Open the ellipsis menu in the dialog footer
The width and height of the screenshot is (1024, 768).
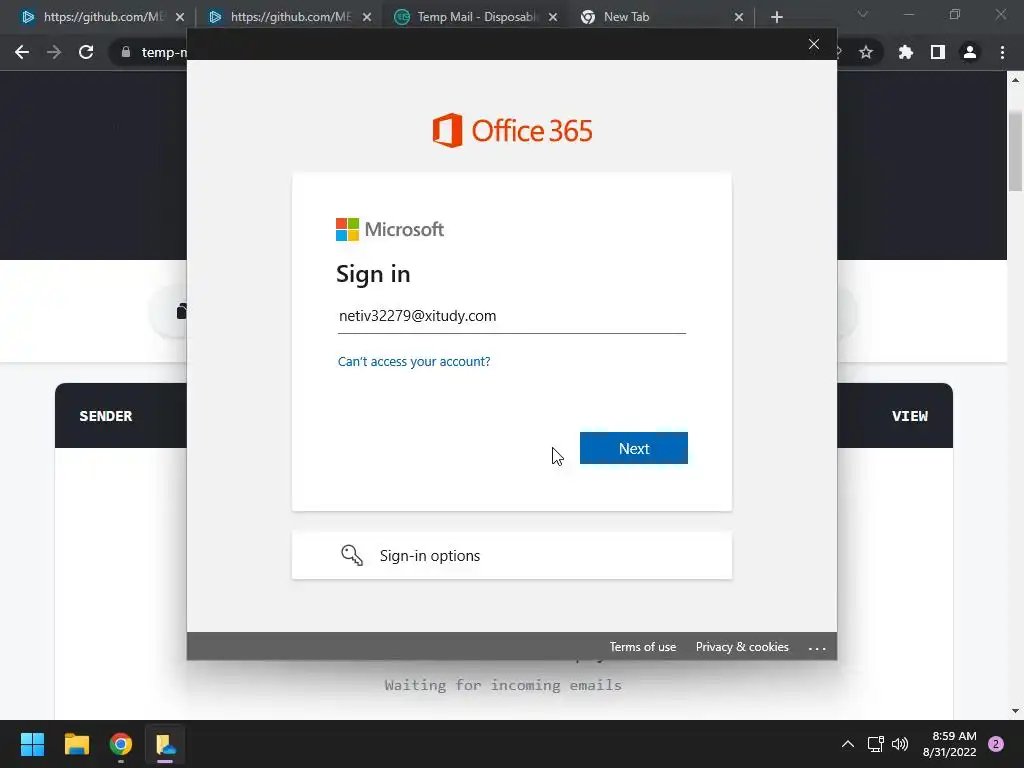tap(817, 648)
